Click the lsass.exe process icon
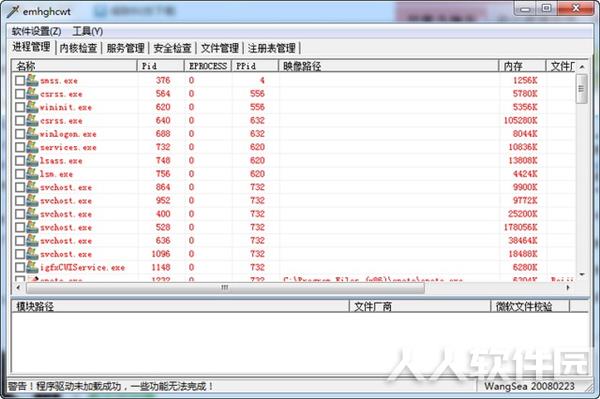Image resolution: width=600 pixels, height=399 pixels. click(x=32, y=161)
